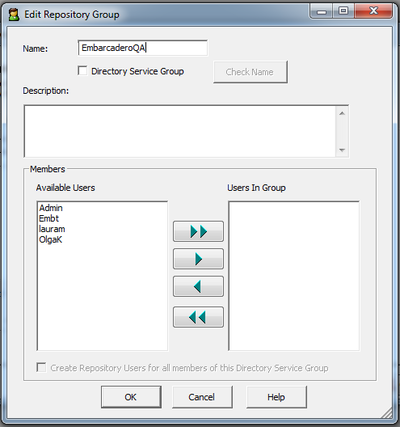The height and width of the screenshot is (427, 400).
Task: Click the Cancel button
Action: point(202,397)
